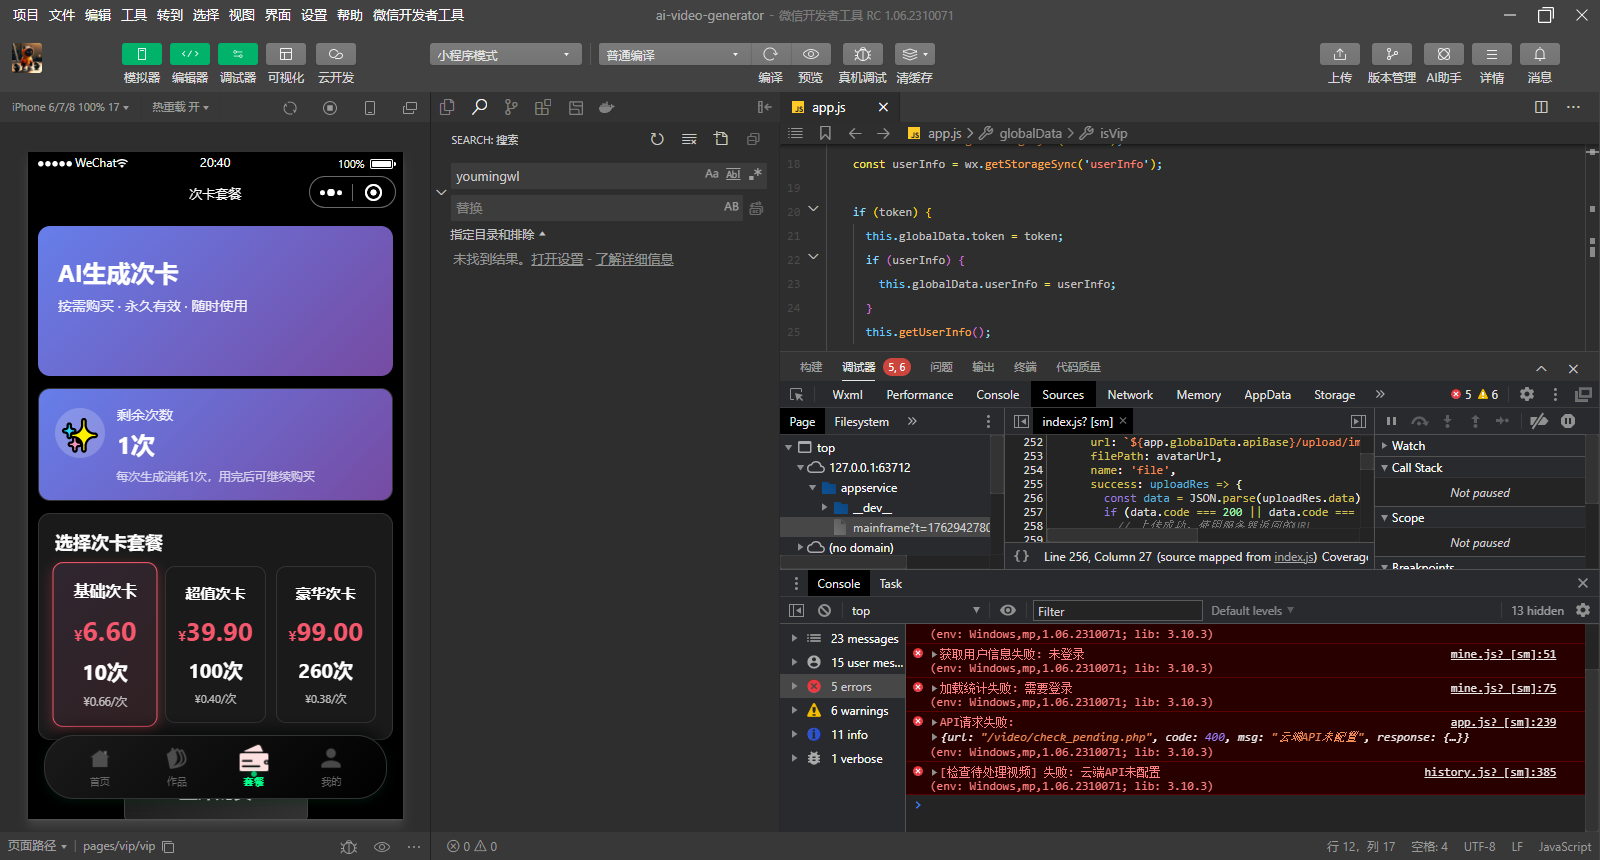
Task: Toggle the Simulator panel button
Action: [142, 54]
